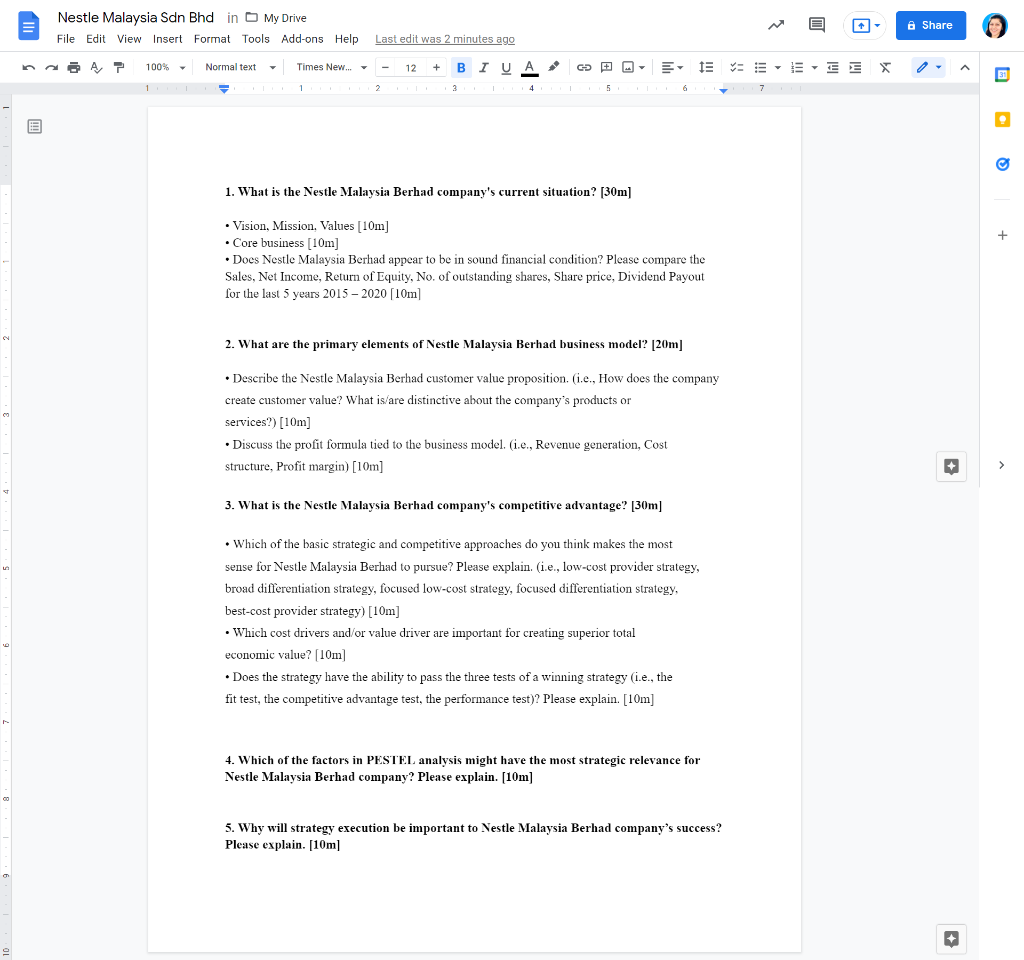Clear formatting from selection

tap(885, 67)
